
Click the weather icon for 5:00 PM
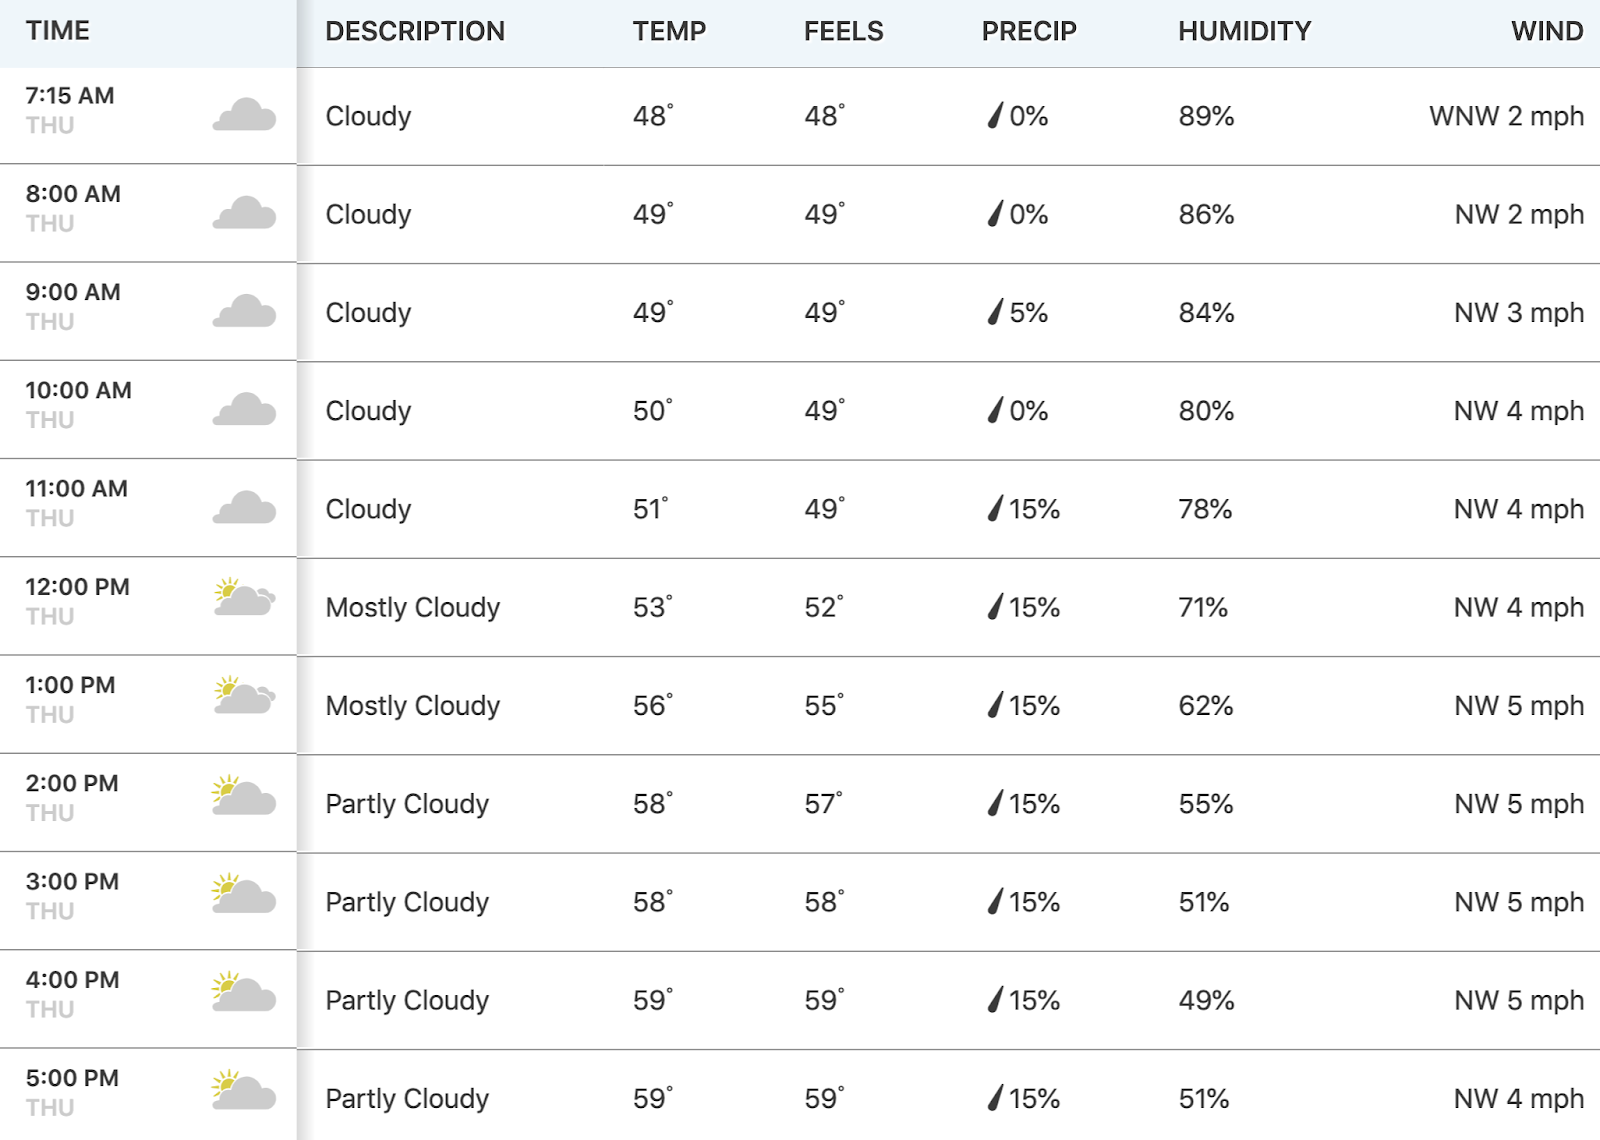tap(244, 1089)
